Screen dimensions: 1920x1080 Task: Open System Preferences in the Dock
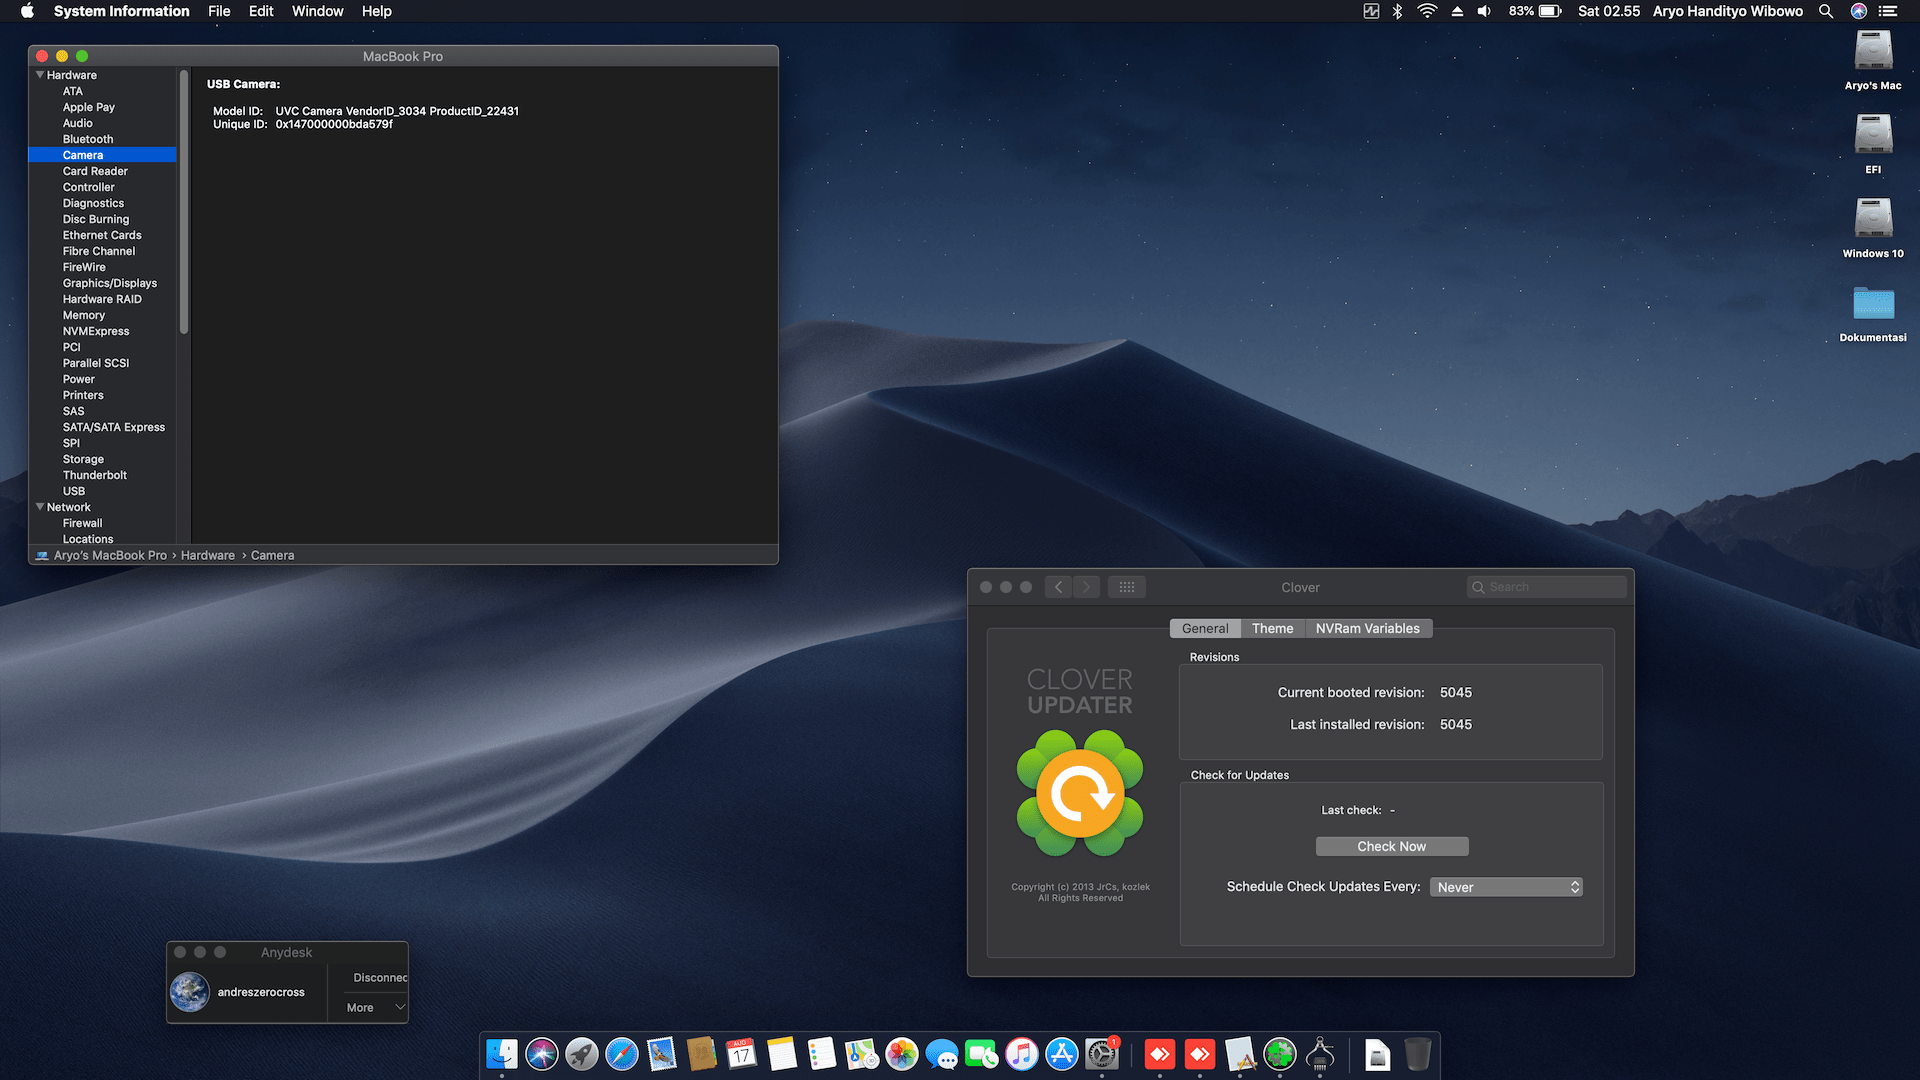pyautogui.click(x=1102, y=1054)
